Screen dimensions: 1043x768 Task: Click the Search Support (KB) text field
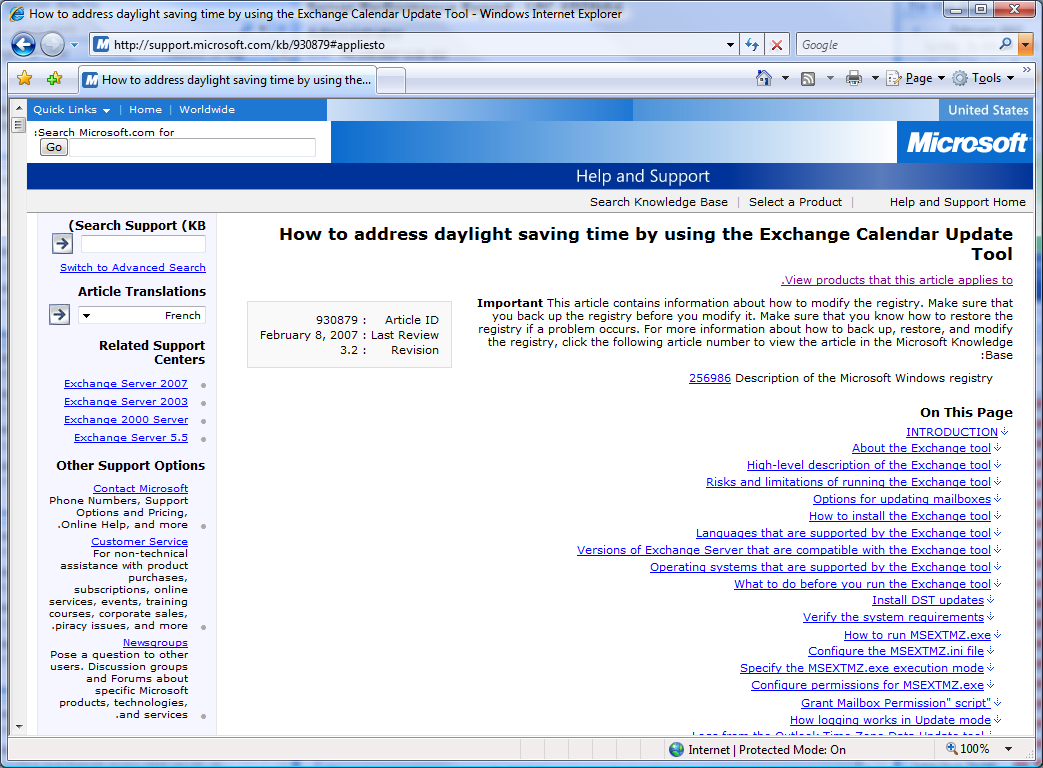pos(143,244)
